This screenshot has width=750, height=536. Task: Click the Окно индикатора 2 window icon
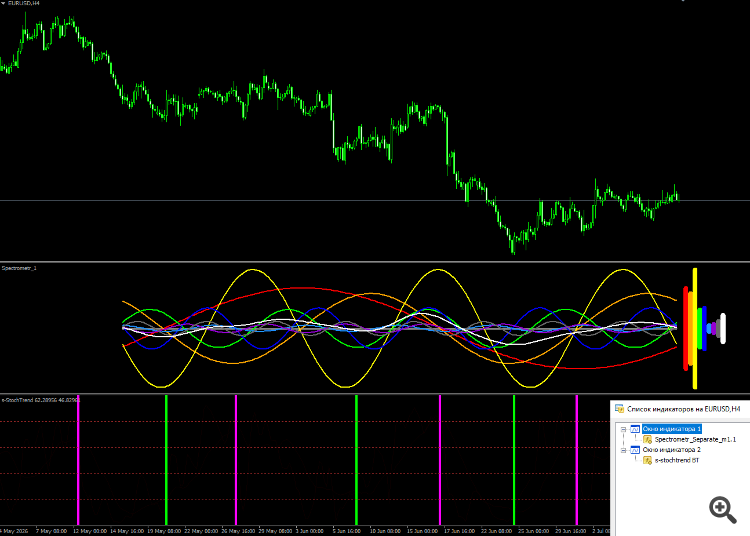click(635, 450)
